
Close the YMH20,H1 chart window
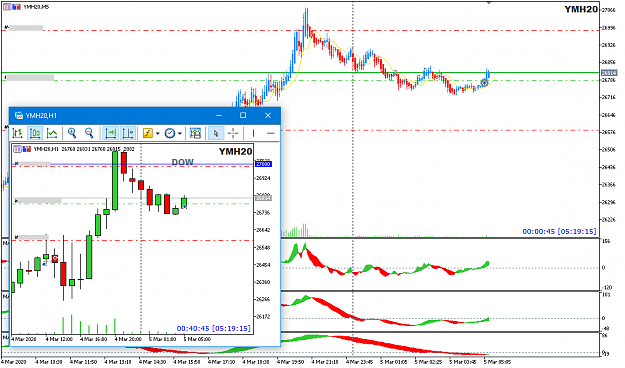pyautogui.click(x=268, y=115)
